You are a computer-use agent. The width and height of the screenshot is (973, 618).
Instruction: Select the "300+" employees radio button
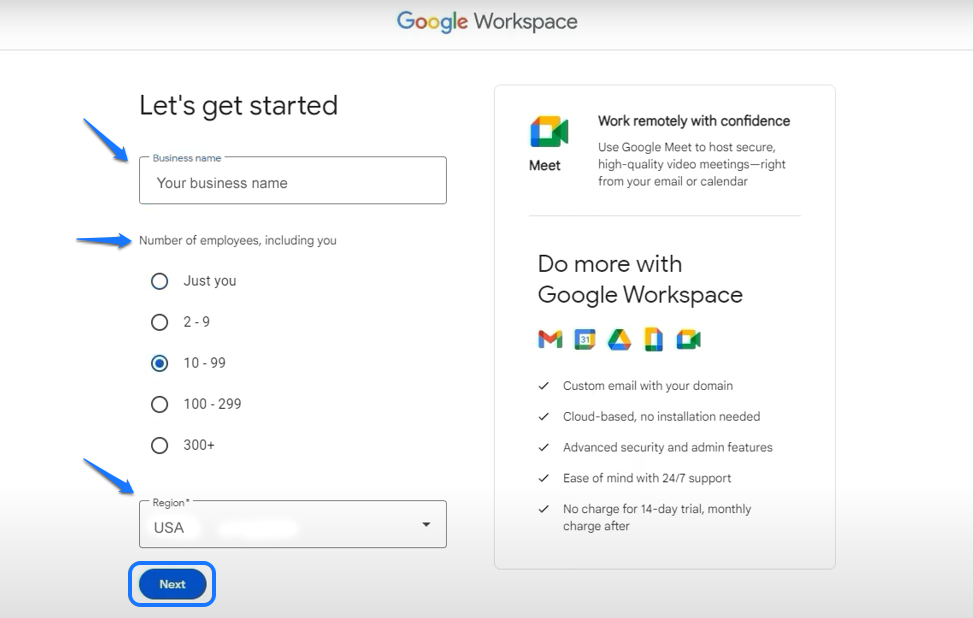tap(159, 445)
